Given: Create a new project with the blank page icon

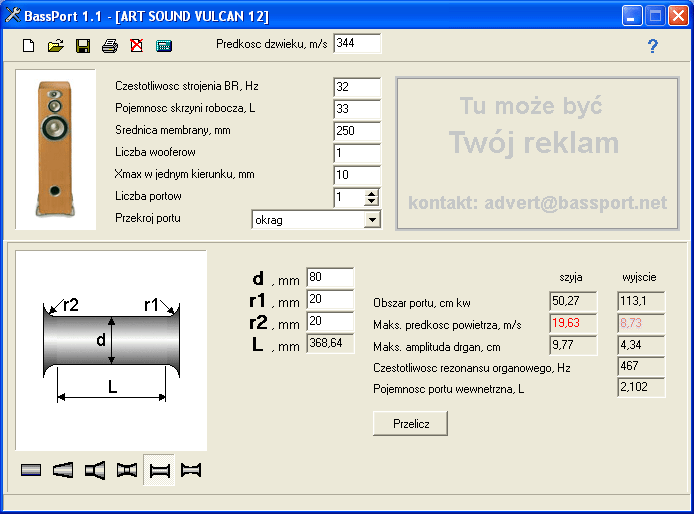Looking at the screenshot, I should [x=29, y=46].
